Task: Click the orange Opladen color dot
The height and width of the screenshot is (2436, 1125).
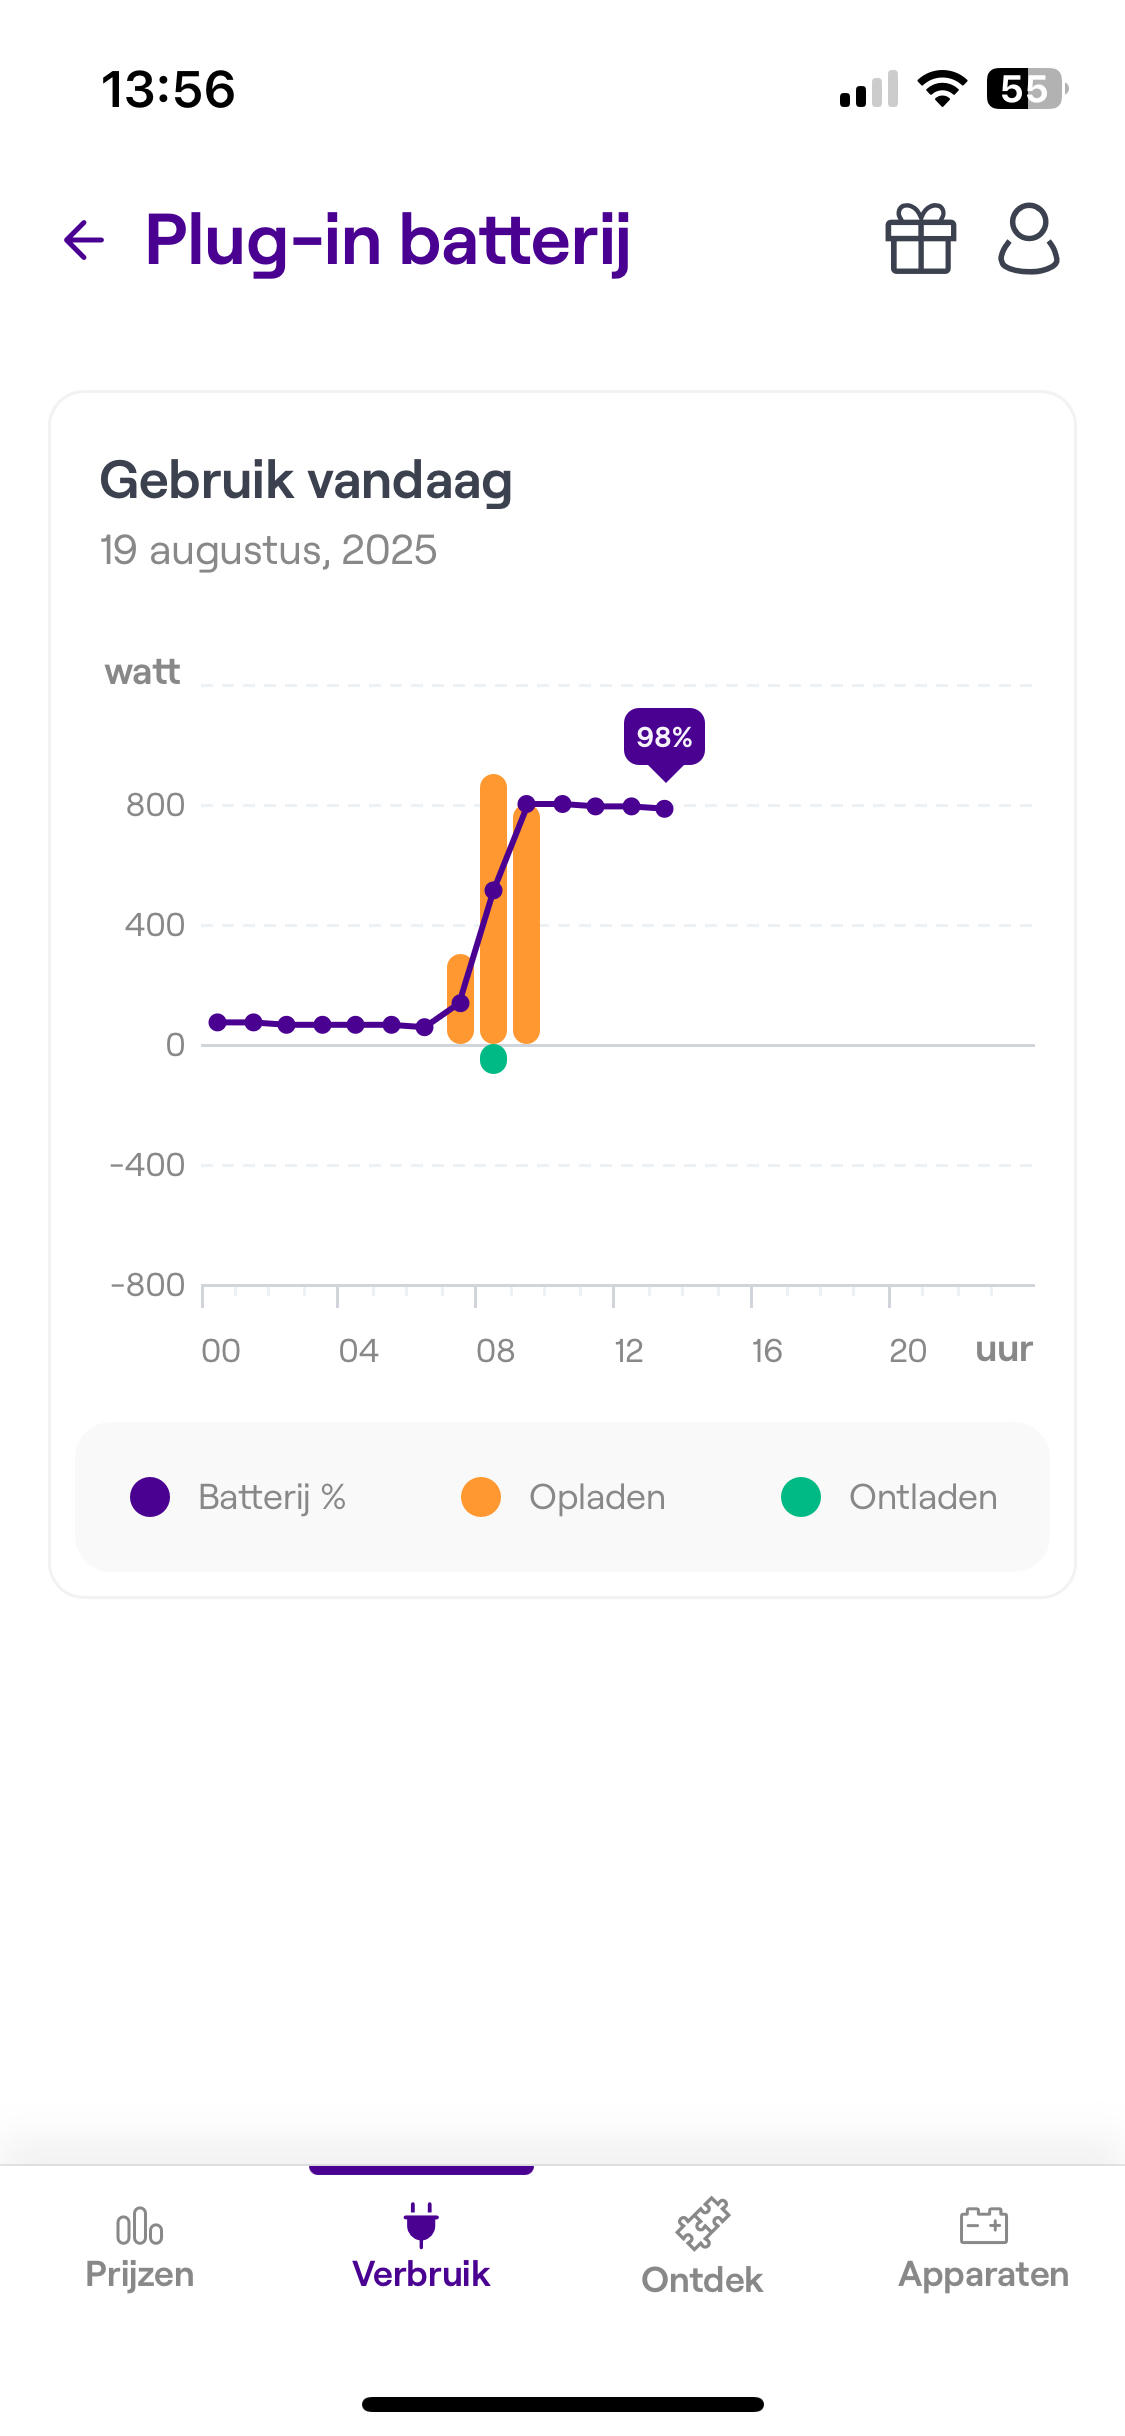Action: tap(481, 1497)
